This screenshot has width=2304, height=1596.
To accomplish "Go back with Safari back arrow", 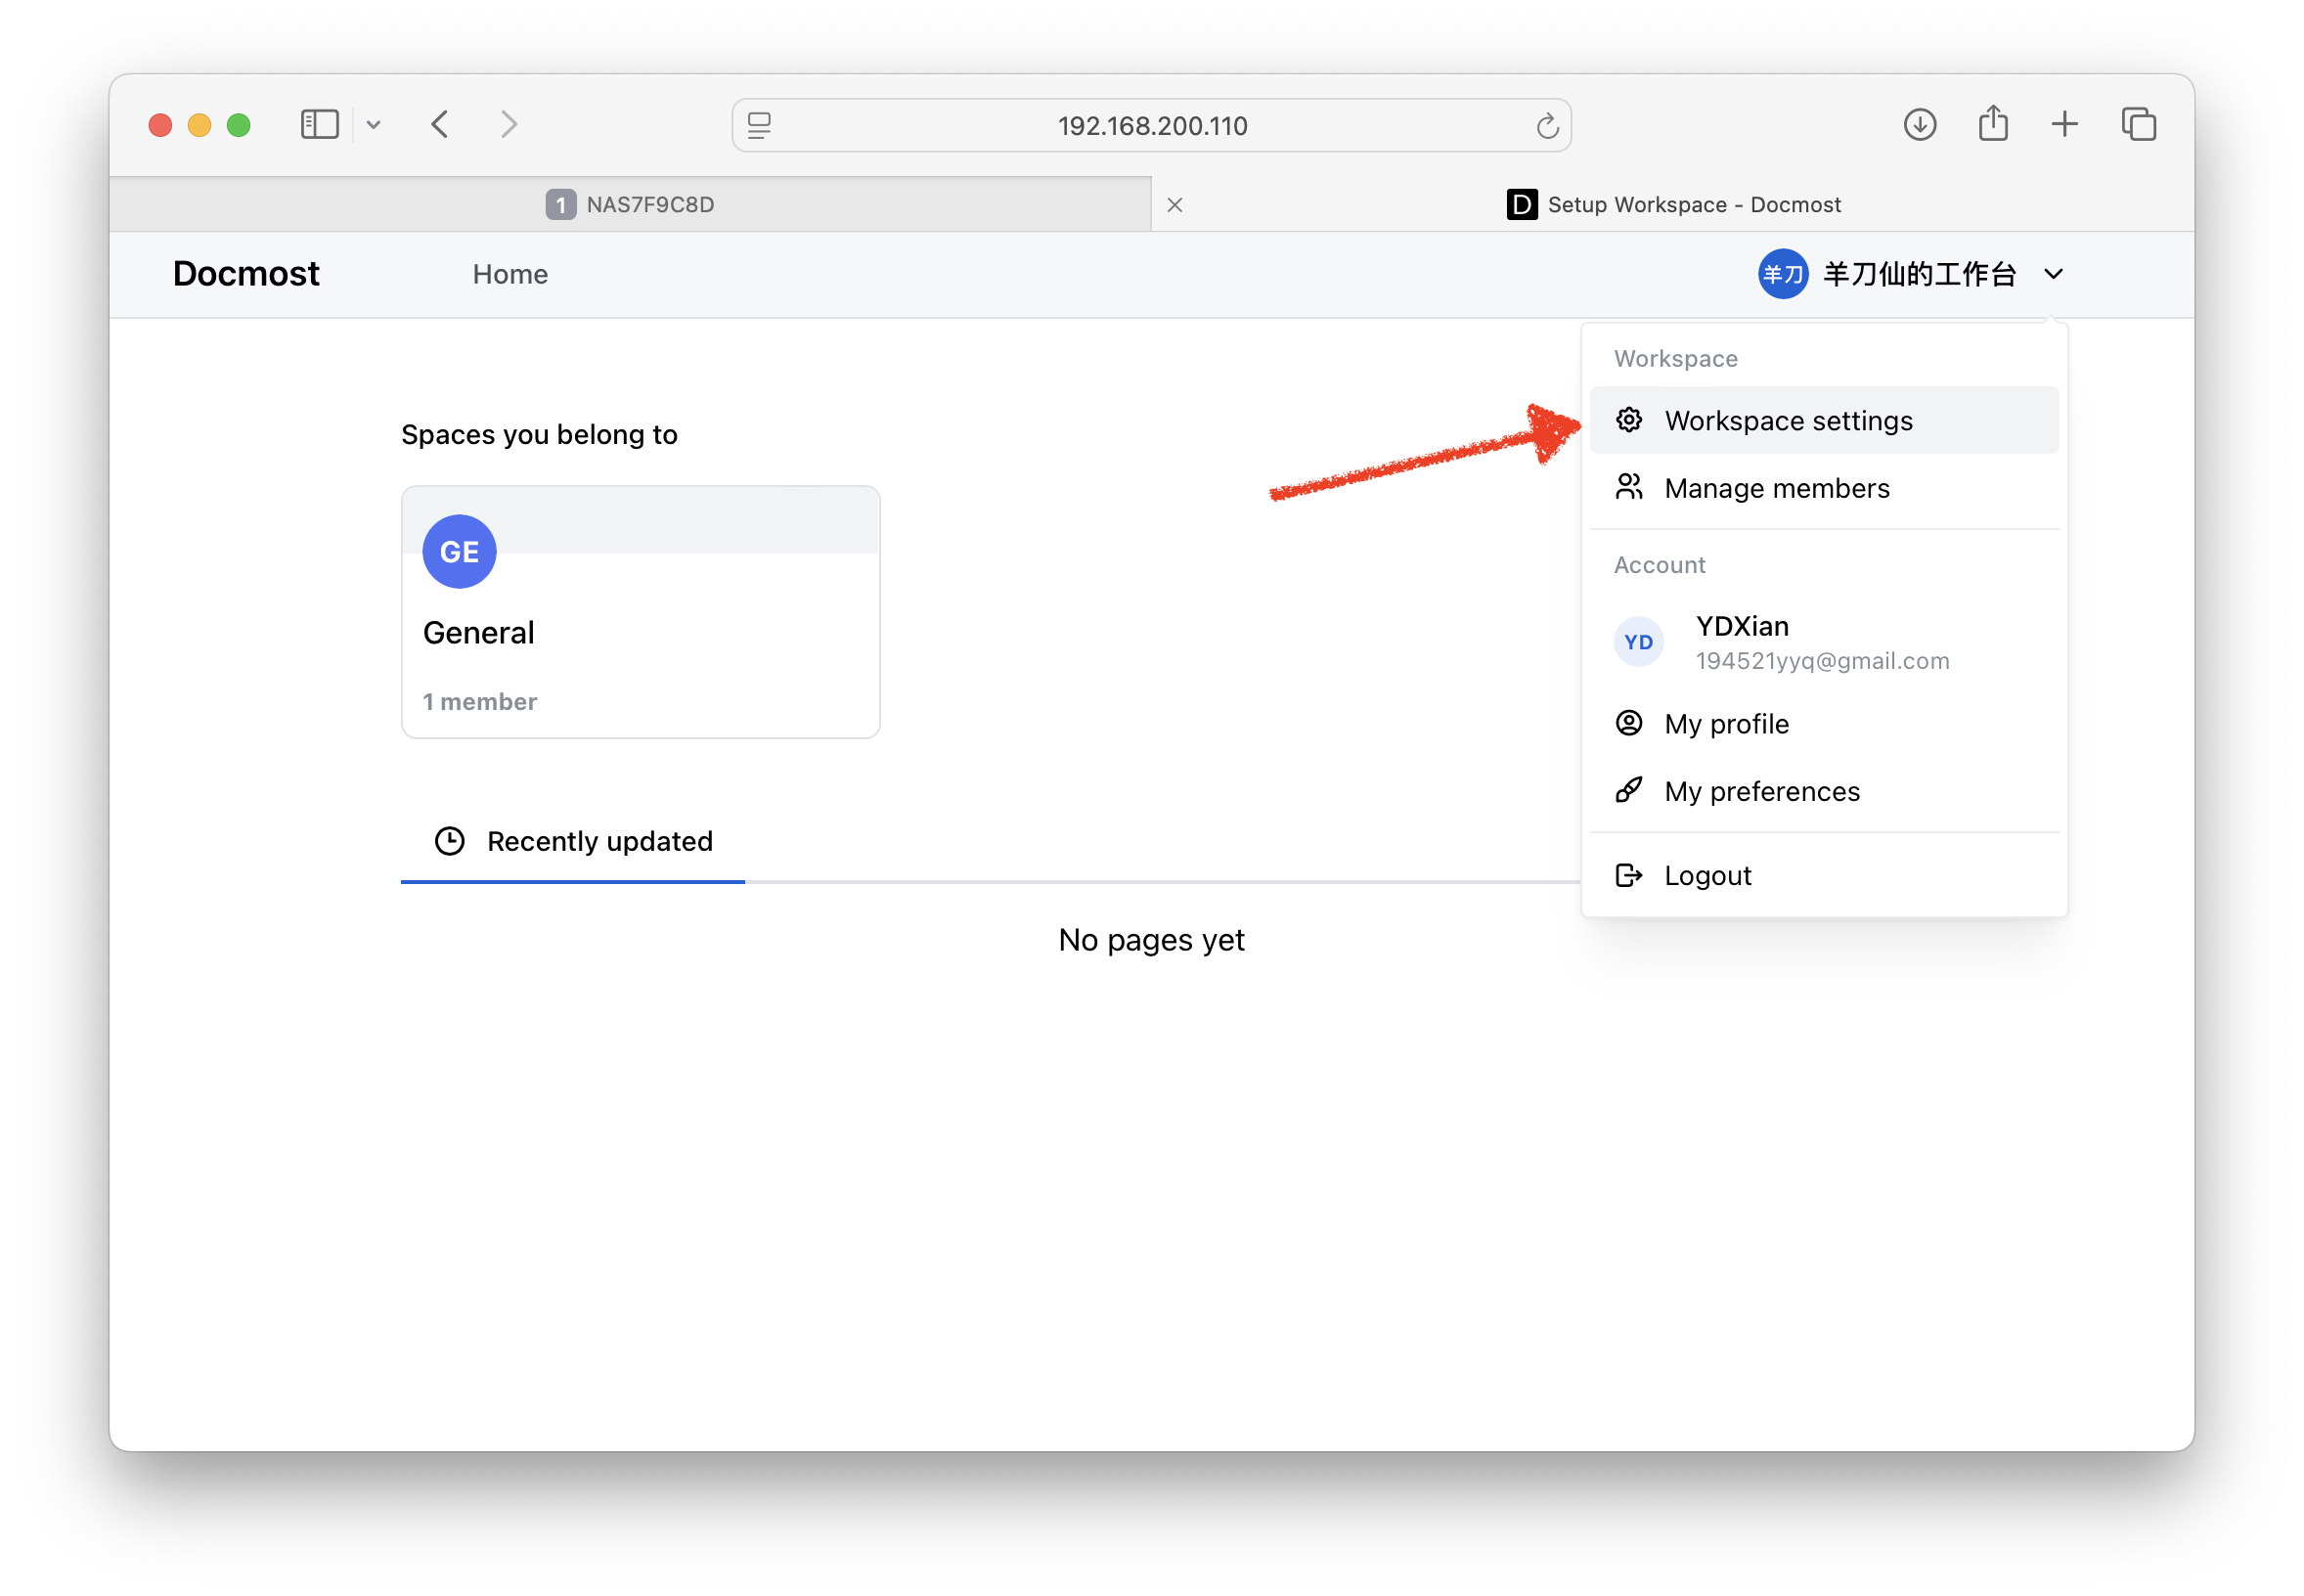I will 440,124.
